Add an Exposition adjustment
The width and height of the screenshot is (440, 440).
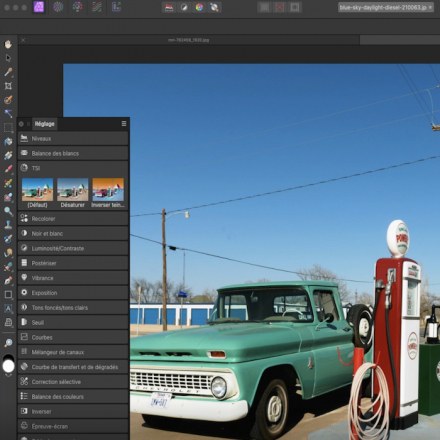(x=73, y=293)
